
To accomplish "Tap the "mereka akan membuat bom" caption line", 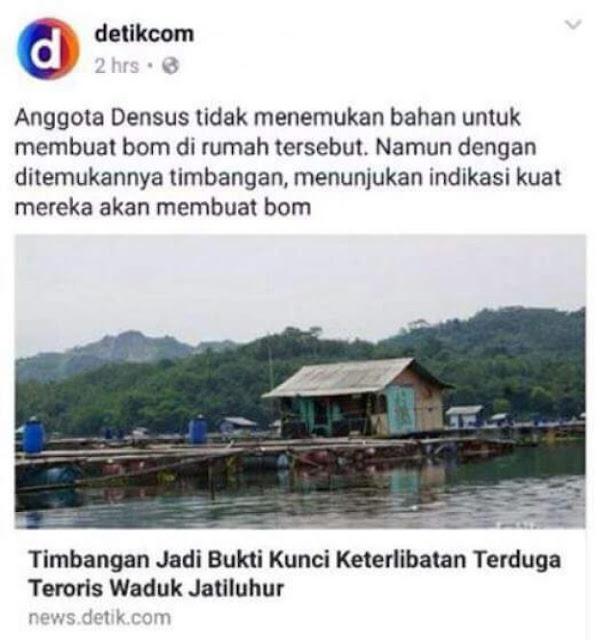I will click(163, 207).
